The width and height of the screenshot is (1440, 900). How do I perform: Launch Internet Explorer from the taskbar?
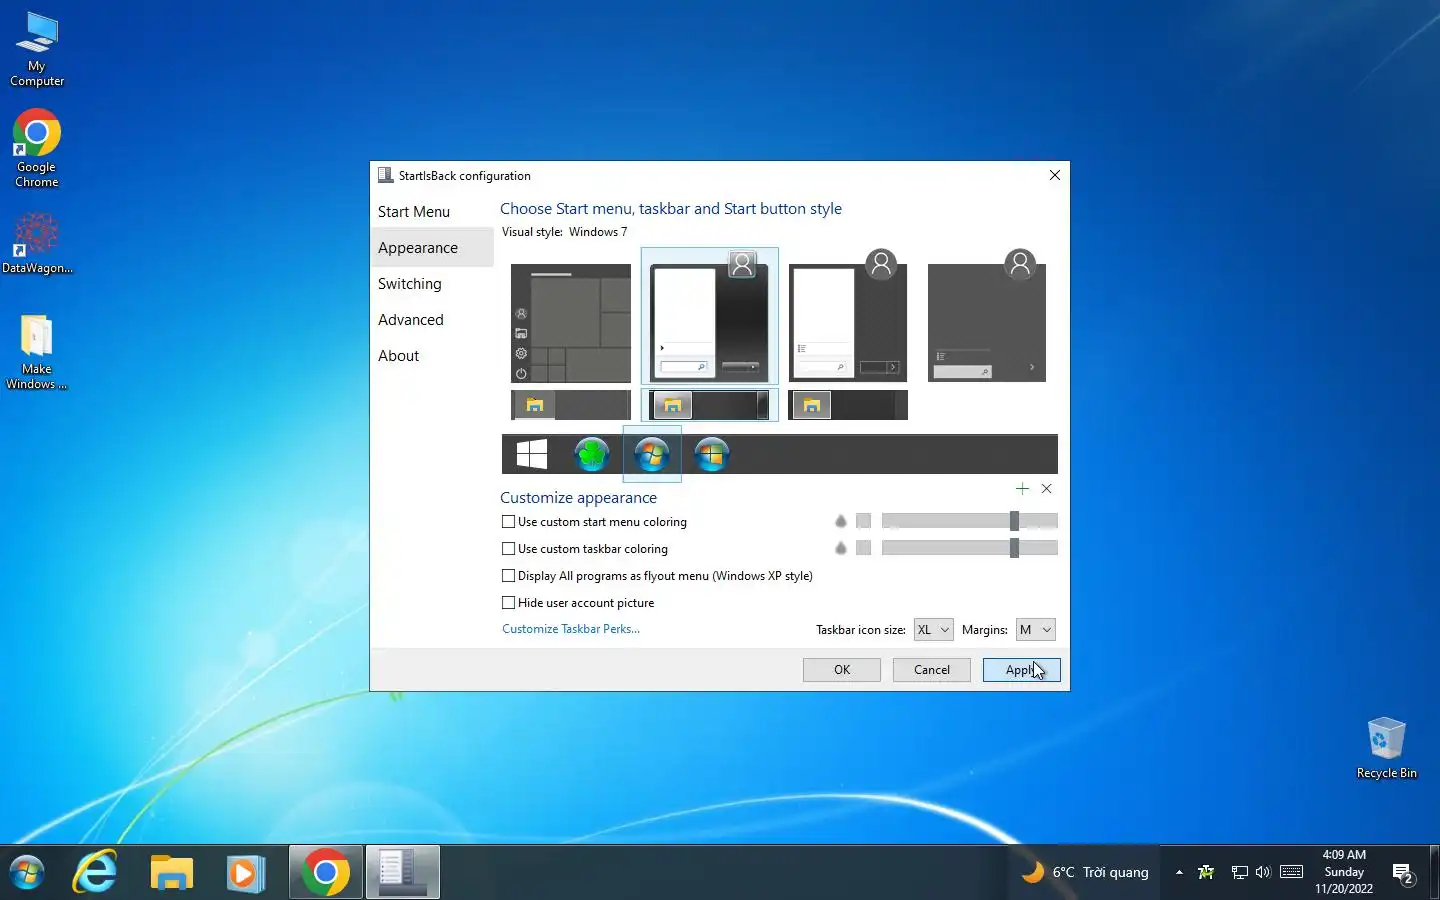96,872
